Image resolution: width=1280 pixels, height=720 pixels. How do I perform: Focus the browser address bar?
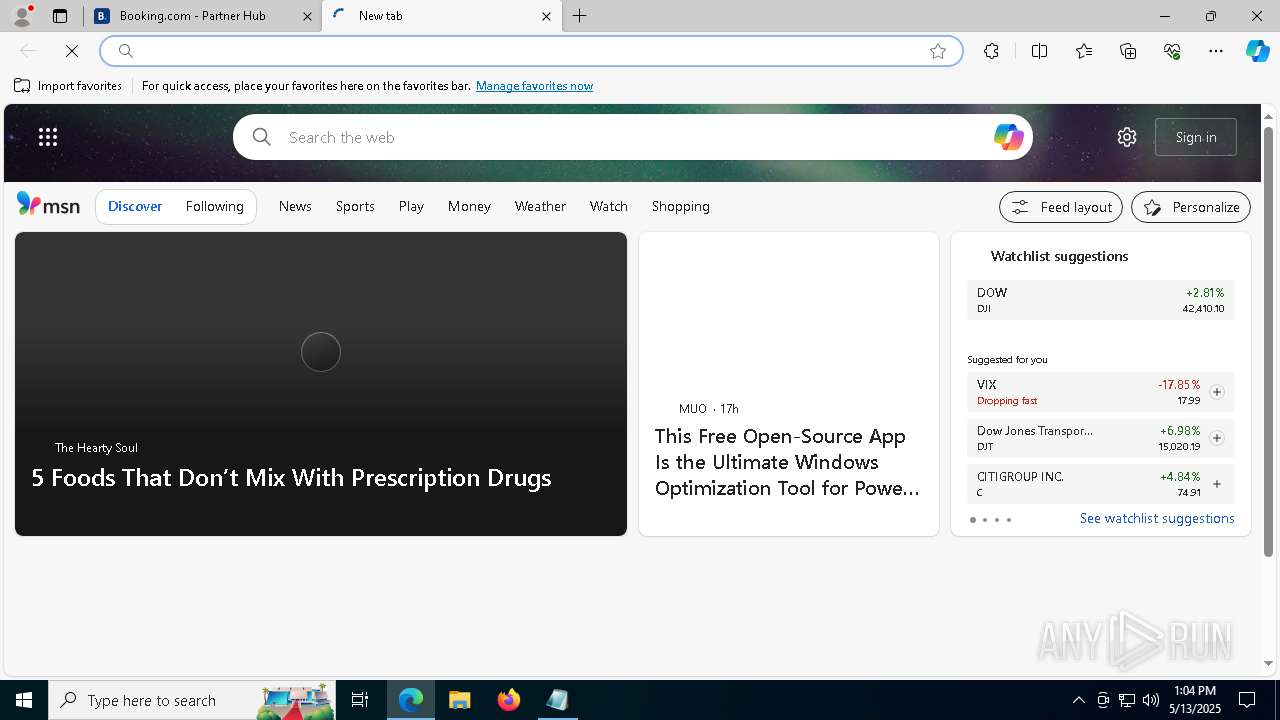tap(530, 51)
